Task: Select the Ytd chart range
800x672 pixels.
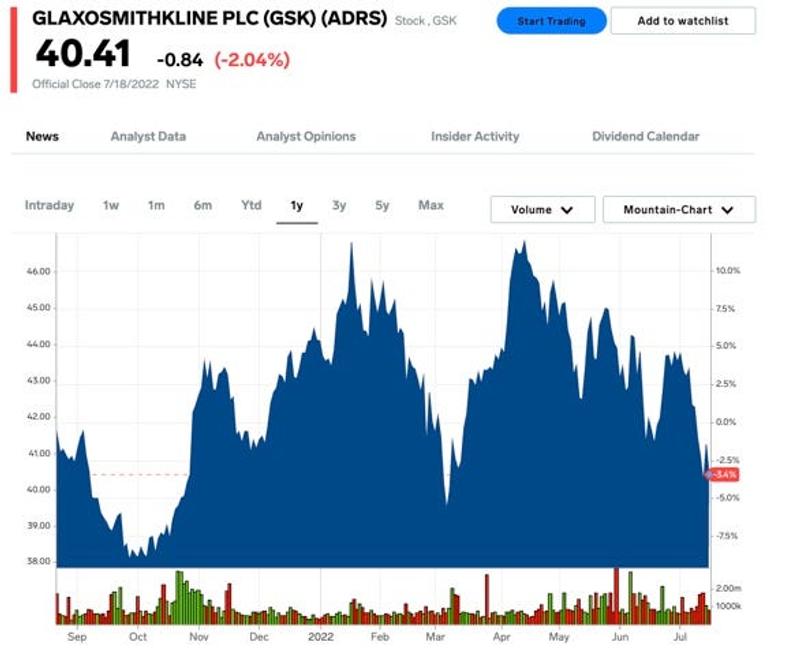Action: [251, 205]
